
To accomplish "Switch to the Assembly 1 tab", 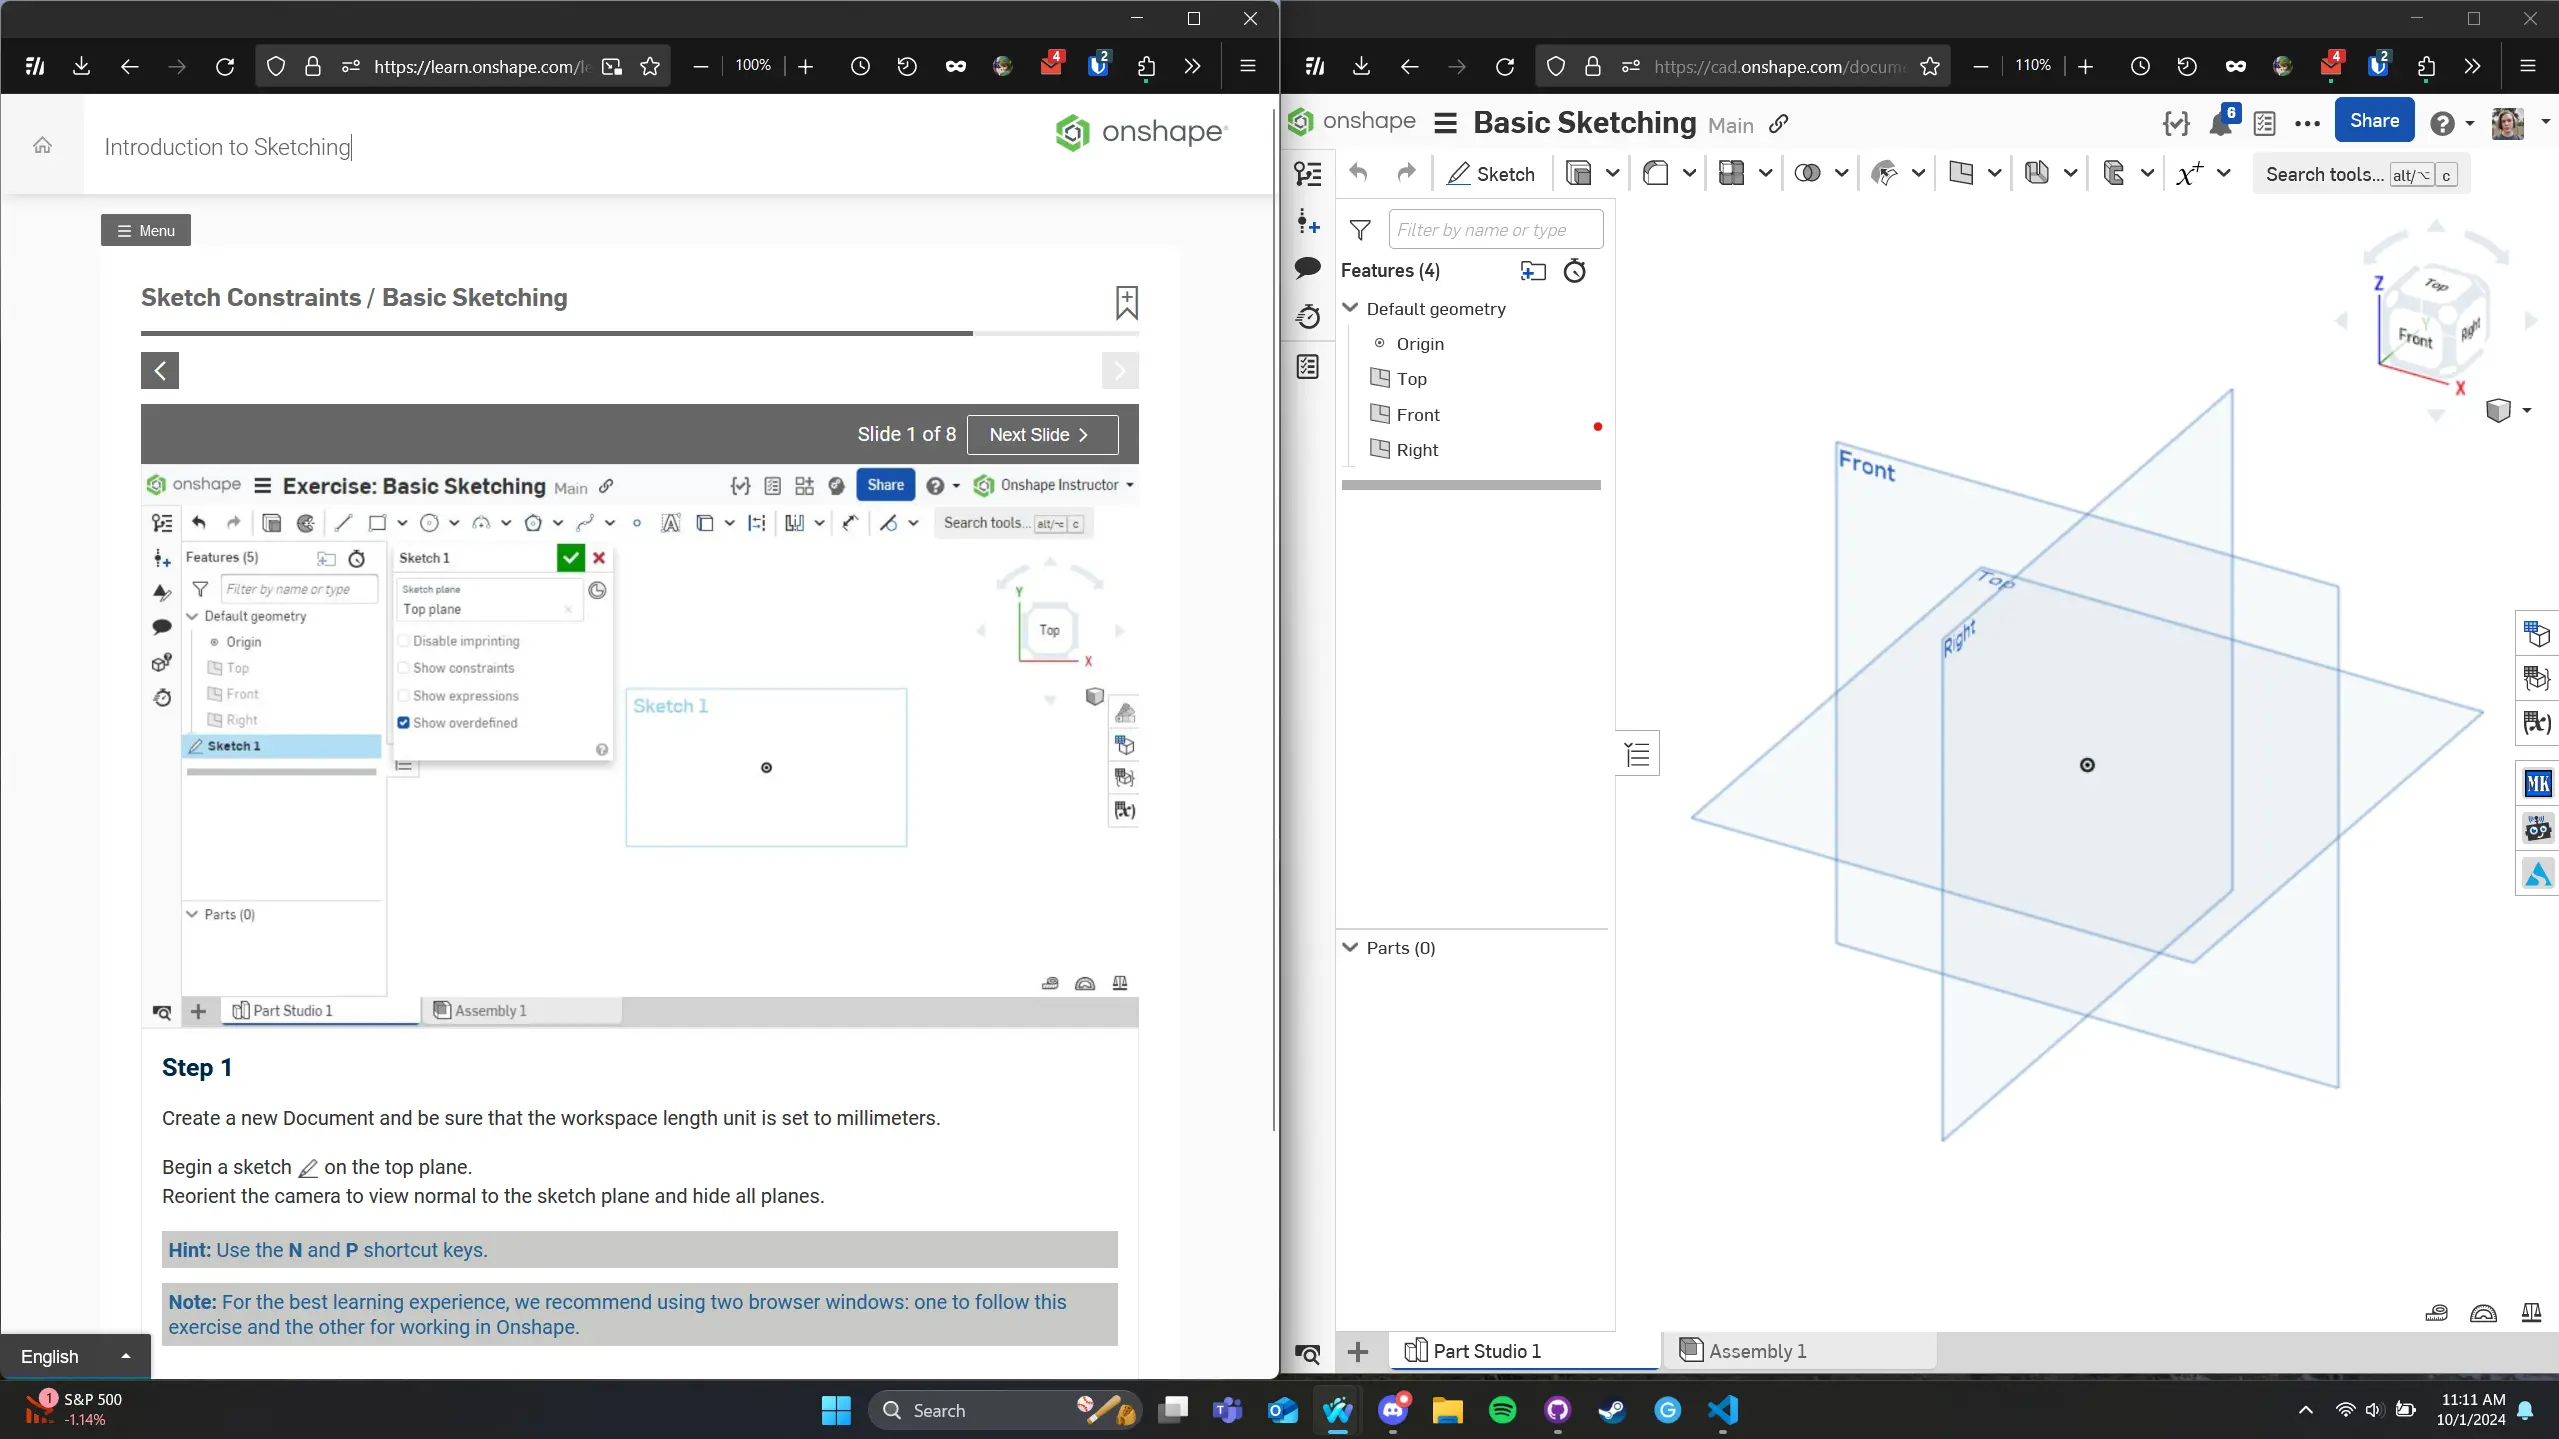I will [1756, 1351].
